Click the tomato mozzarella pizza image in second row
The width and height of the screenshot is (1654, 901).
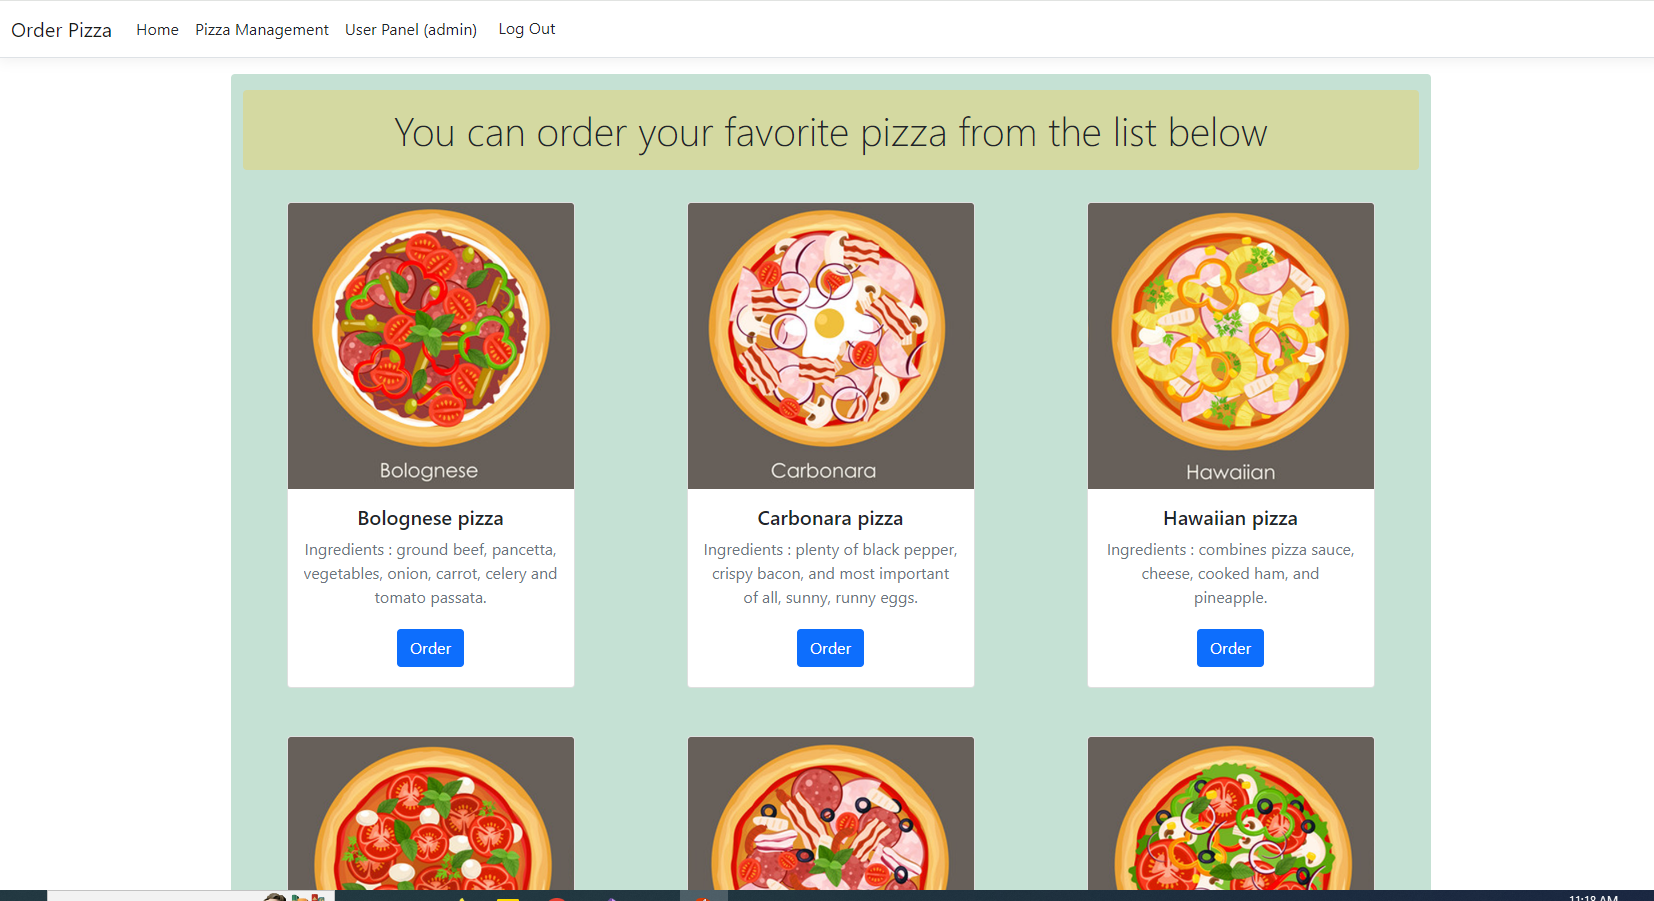[x=431, y=813]
